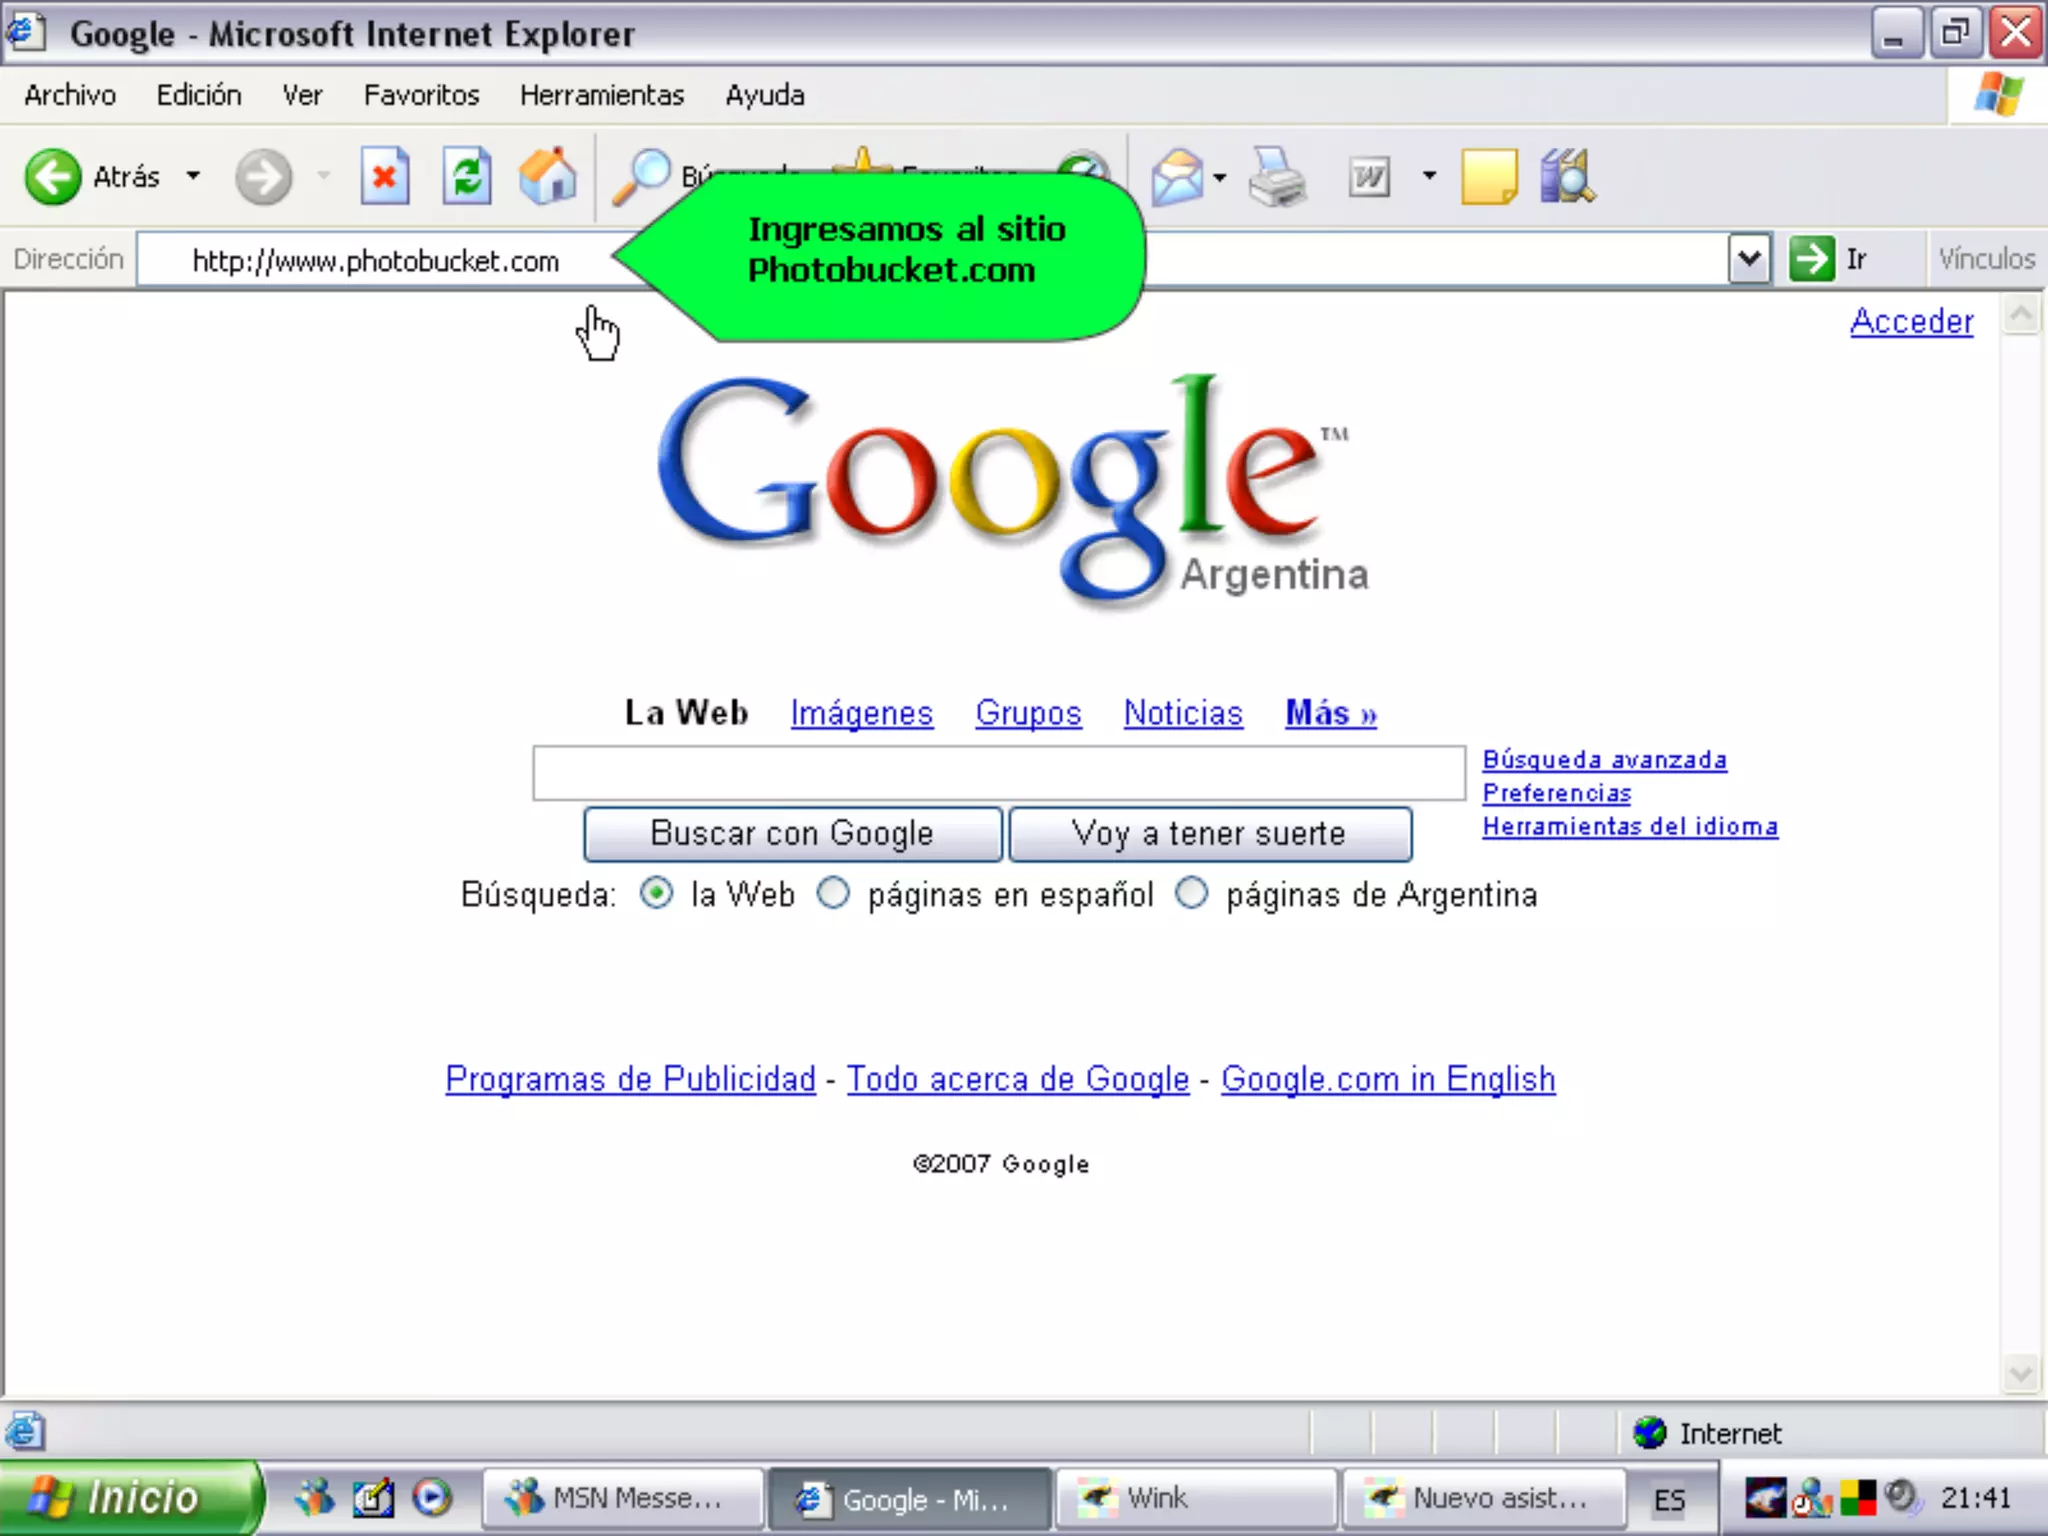Open the Search magnifier toolbar icon
2048x1536 pixels.
click(640, 176)
